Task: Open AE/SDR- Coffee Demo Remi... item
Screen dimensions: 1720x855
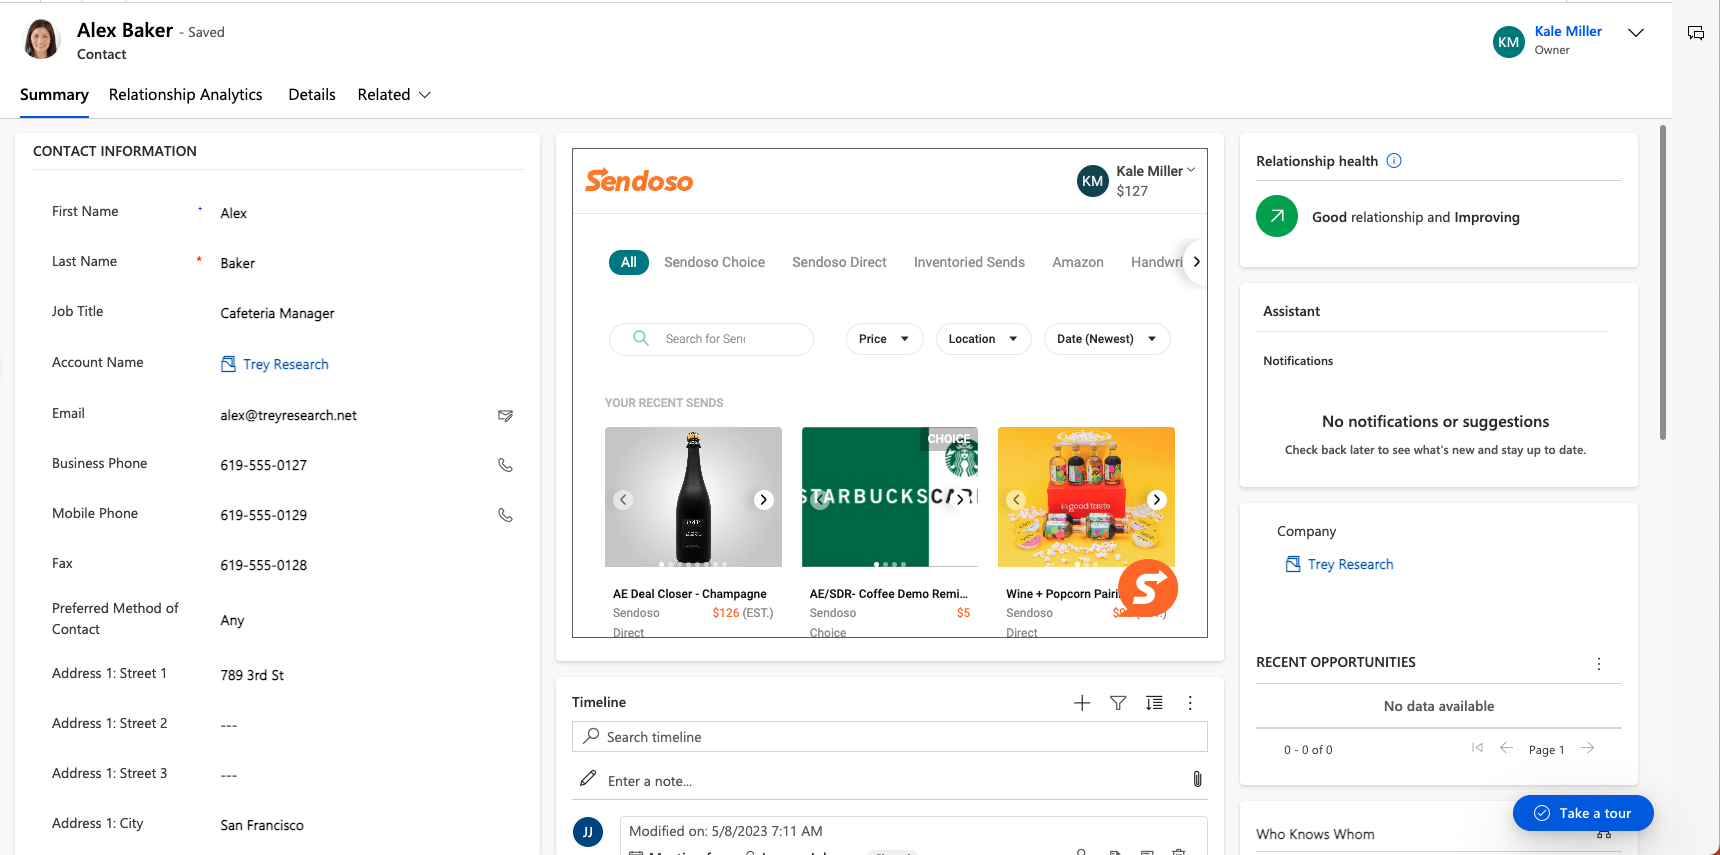Action: [x=889, y=594]
